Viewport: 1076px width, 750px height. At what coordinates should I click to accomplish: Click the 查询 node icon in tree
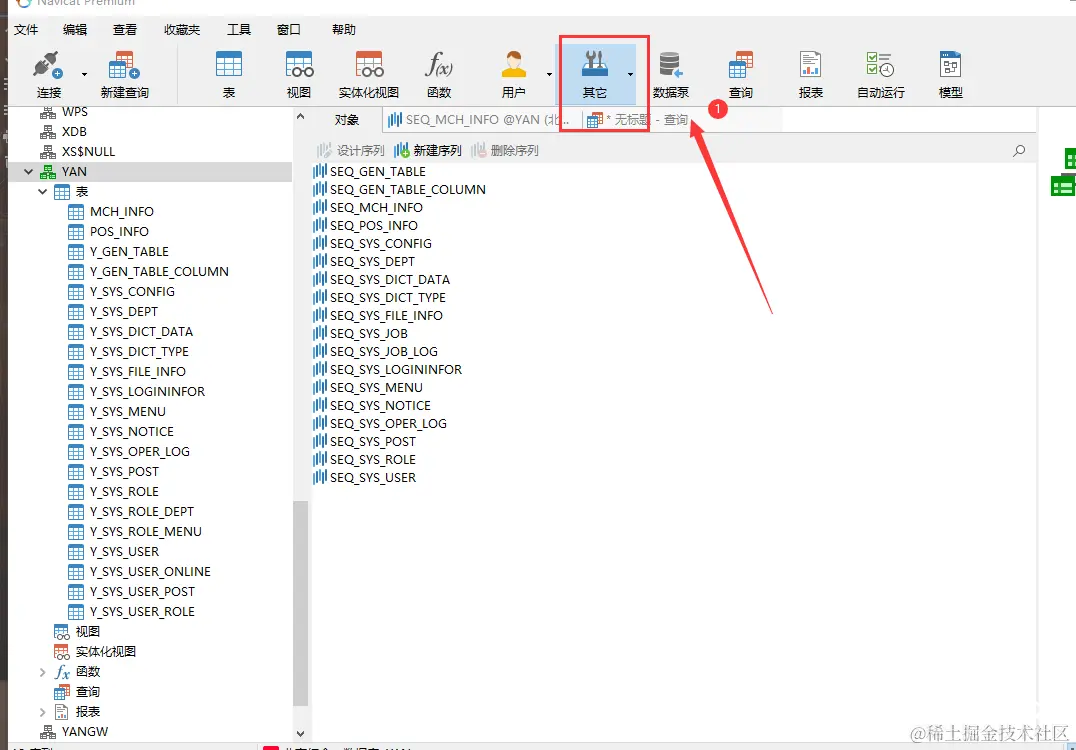[x=61, y=692]
